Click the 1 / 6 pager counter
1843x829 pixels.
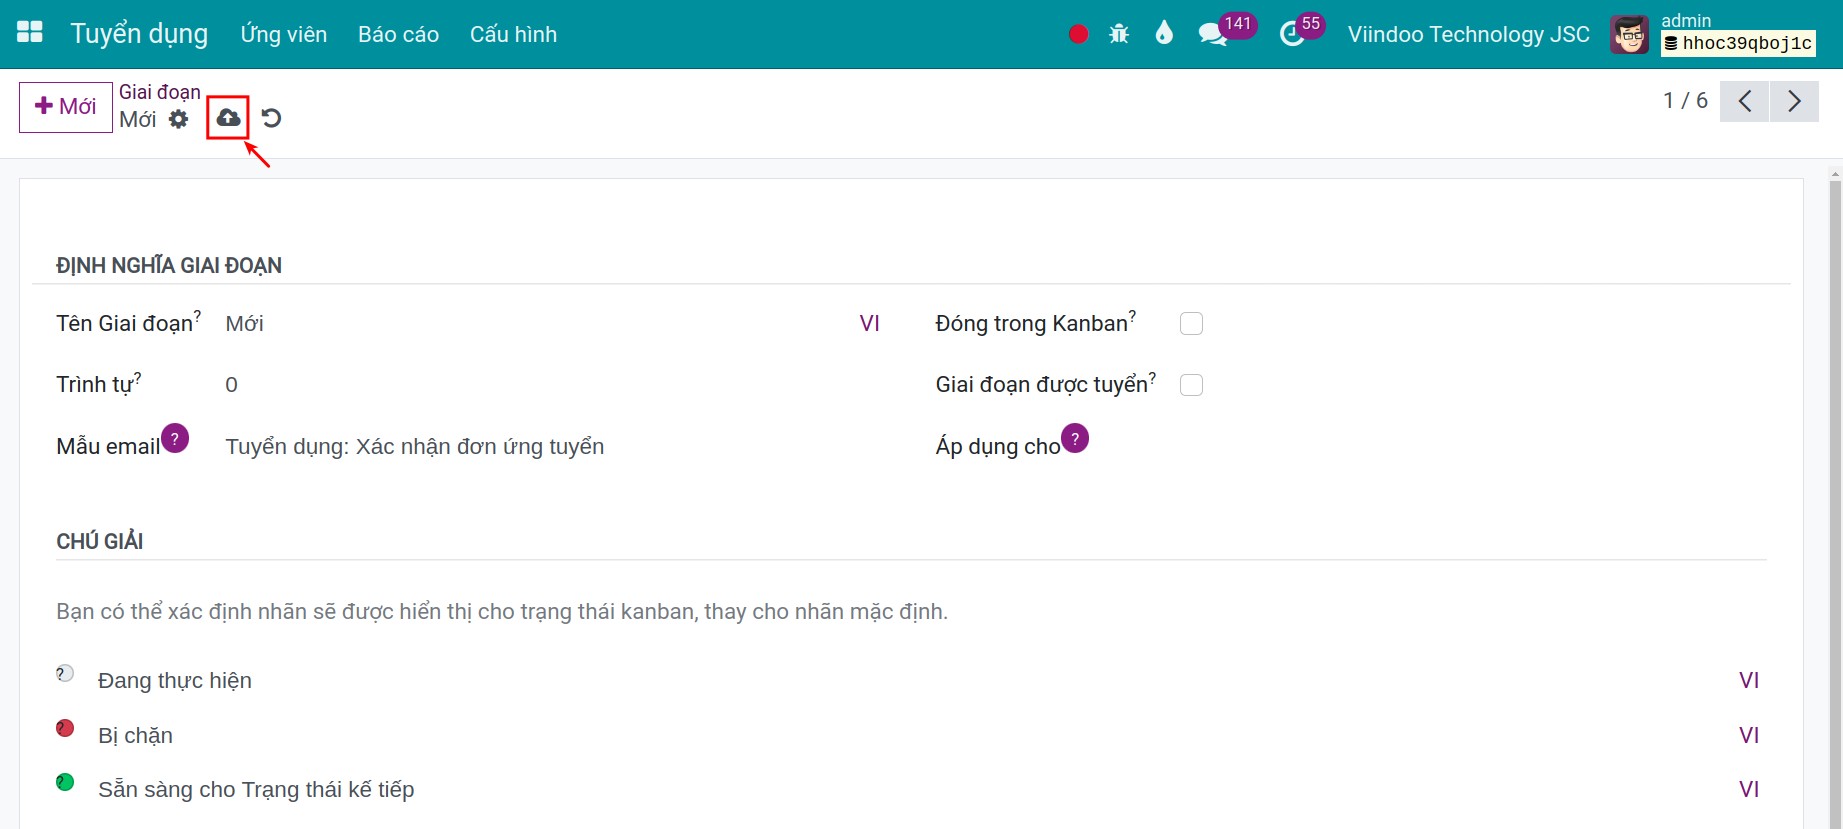(x=1685, y=101)
